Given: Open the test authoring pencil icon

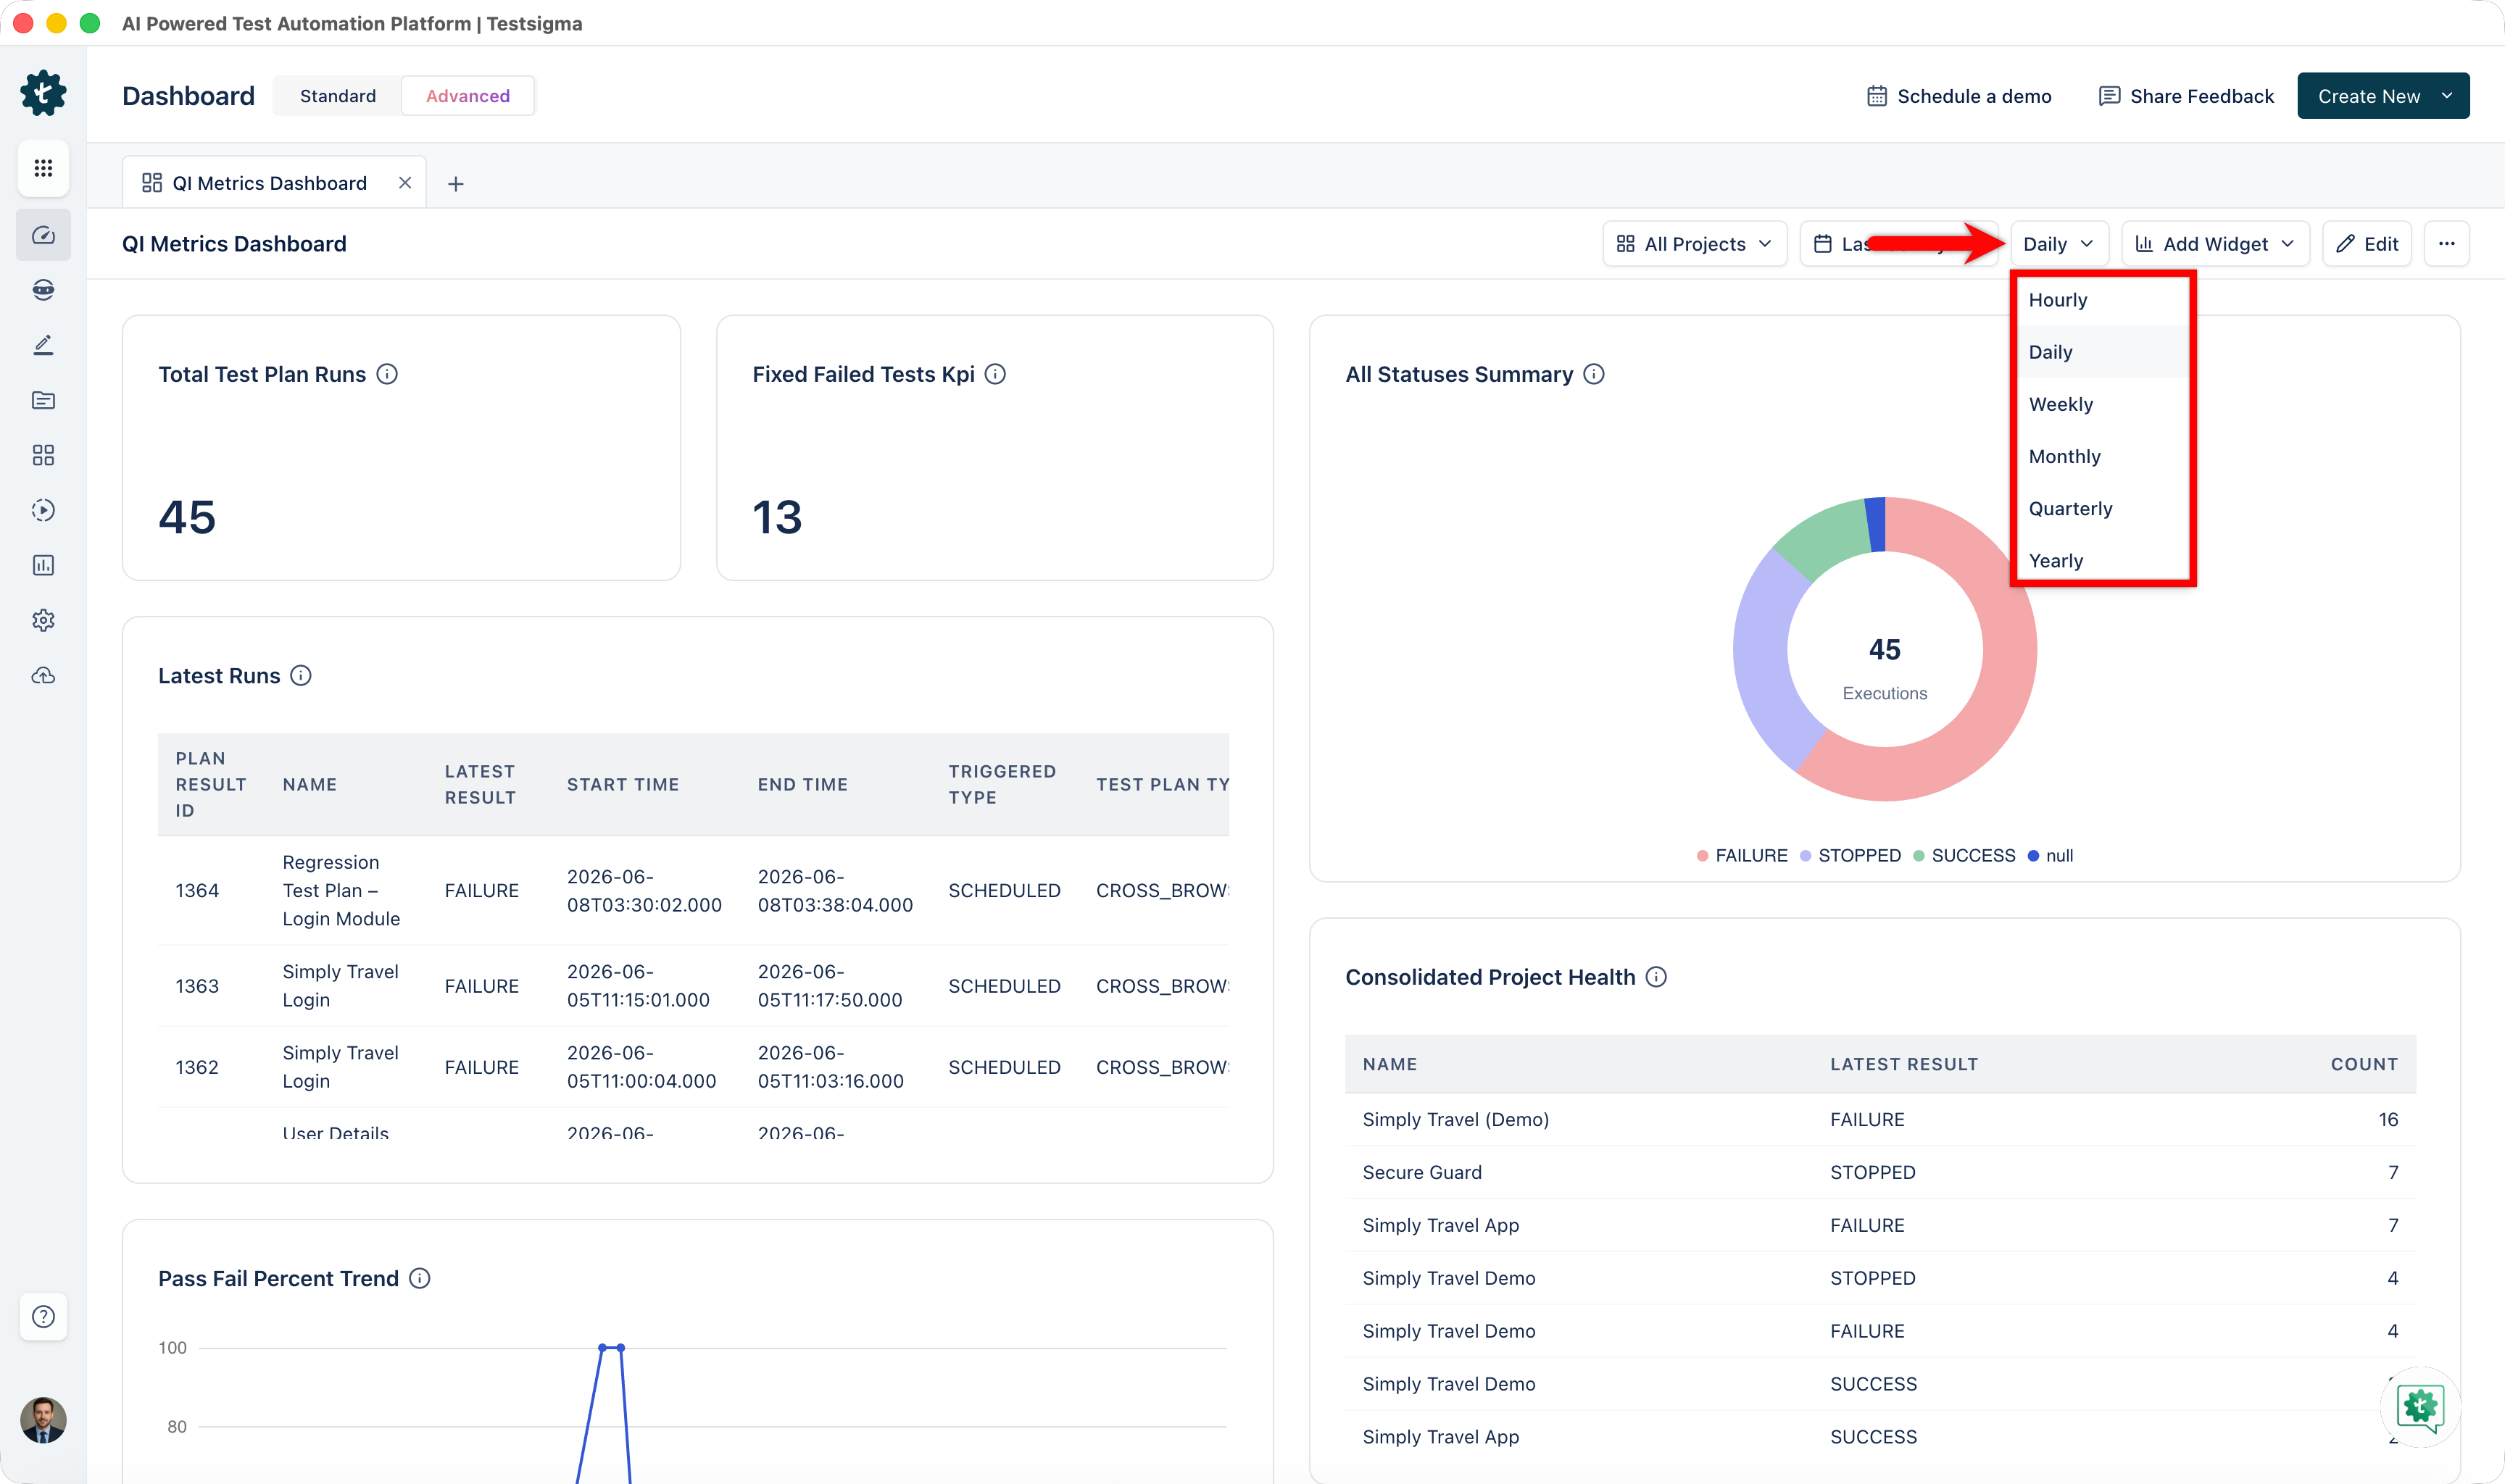Looking at the screenshot, I should 43,345.
